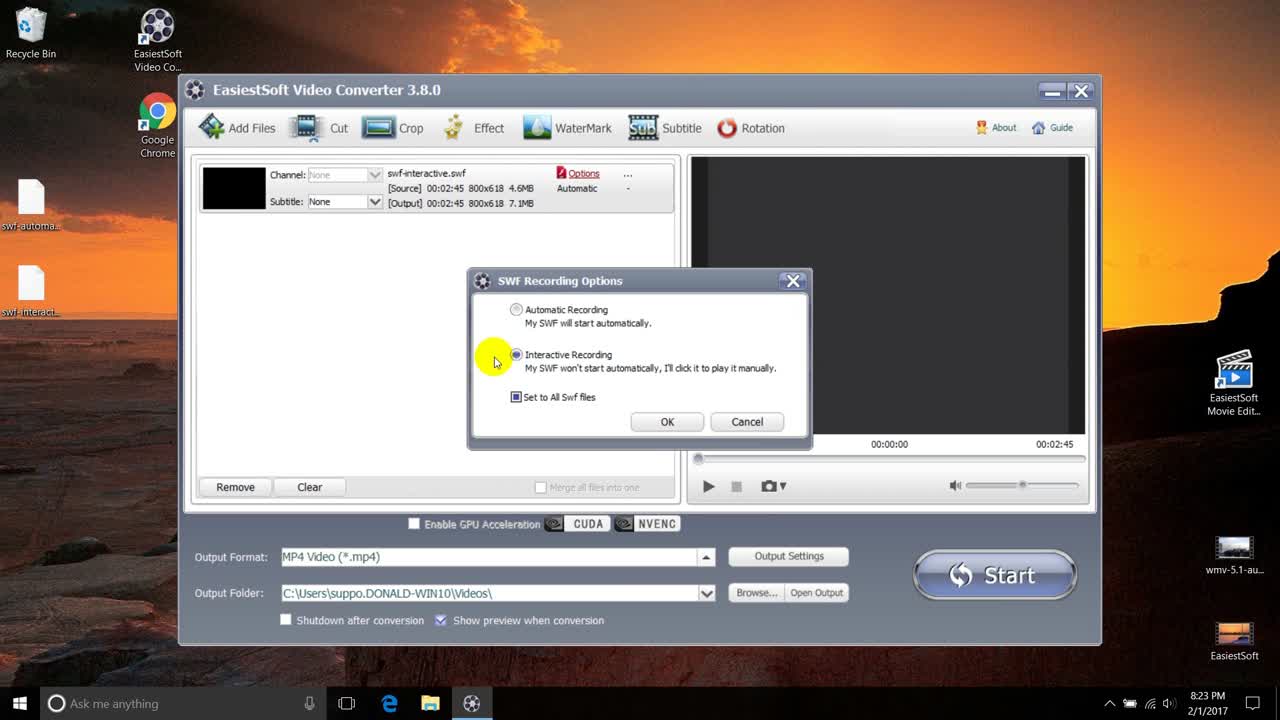Expand the Subtitle dropdown in file row

pyautogui.click(x=375, y=202)
